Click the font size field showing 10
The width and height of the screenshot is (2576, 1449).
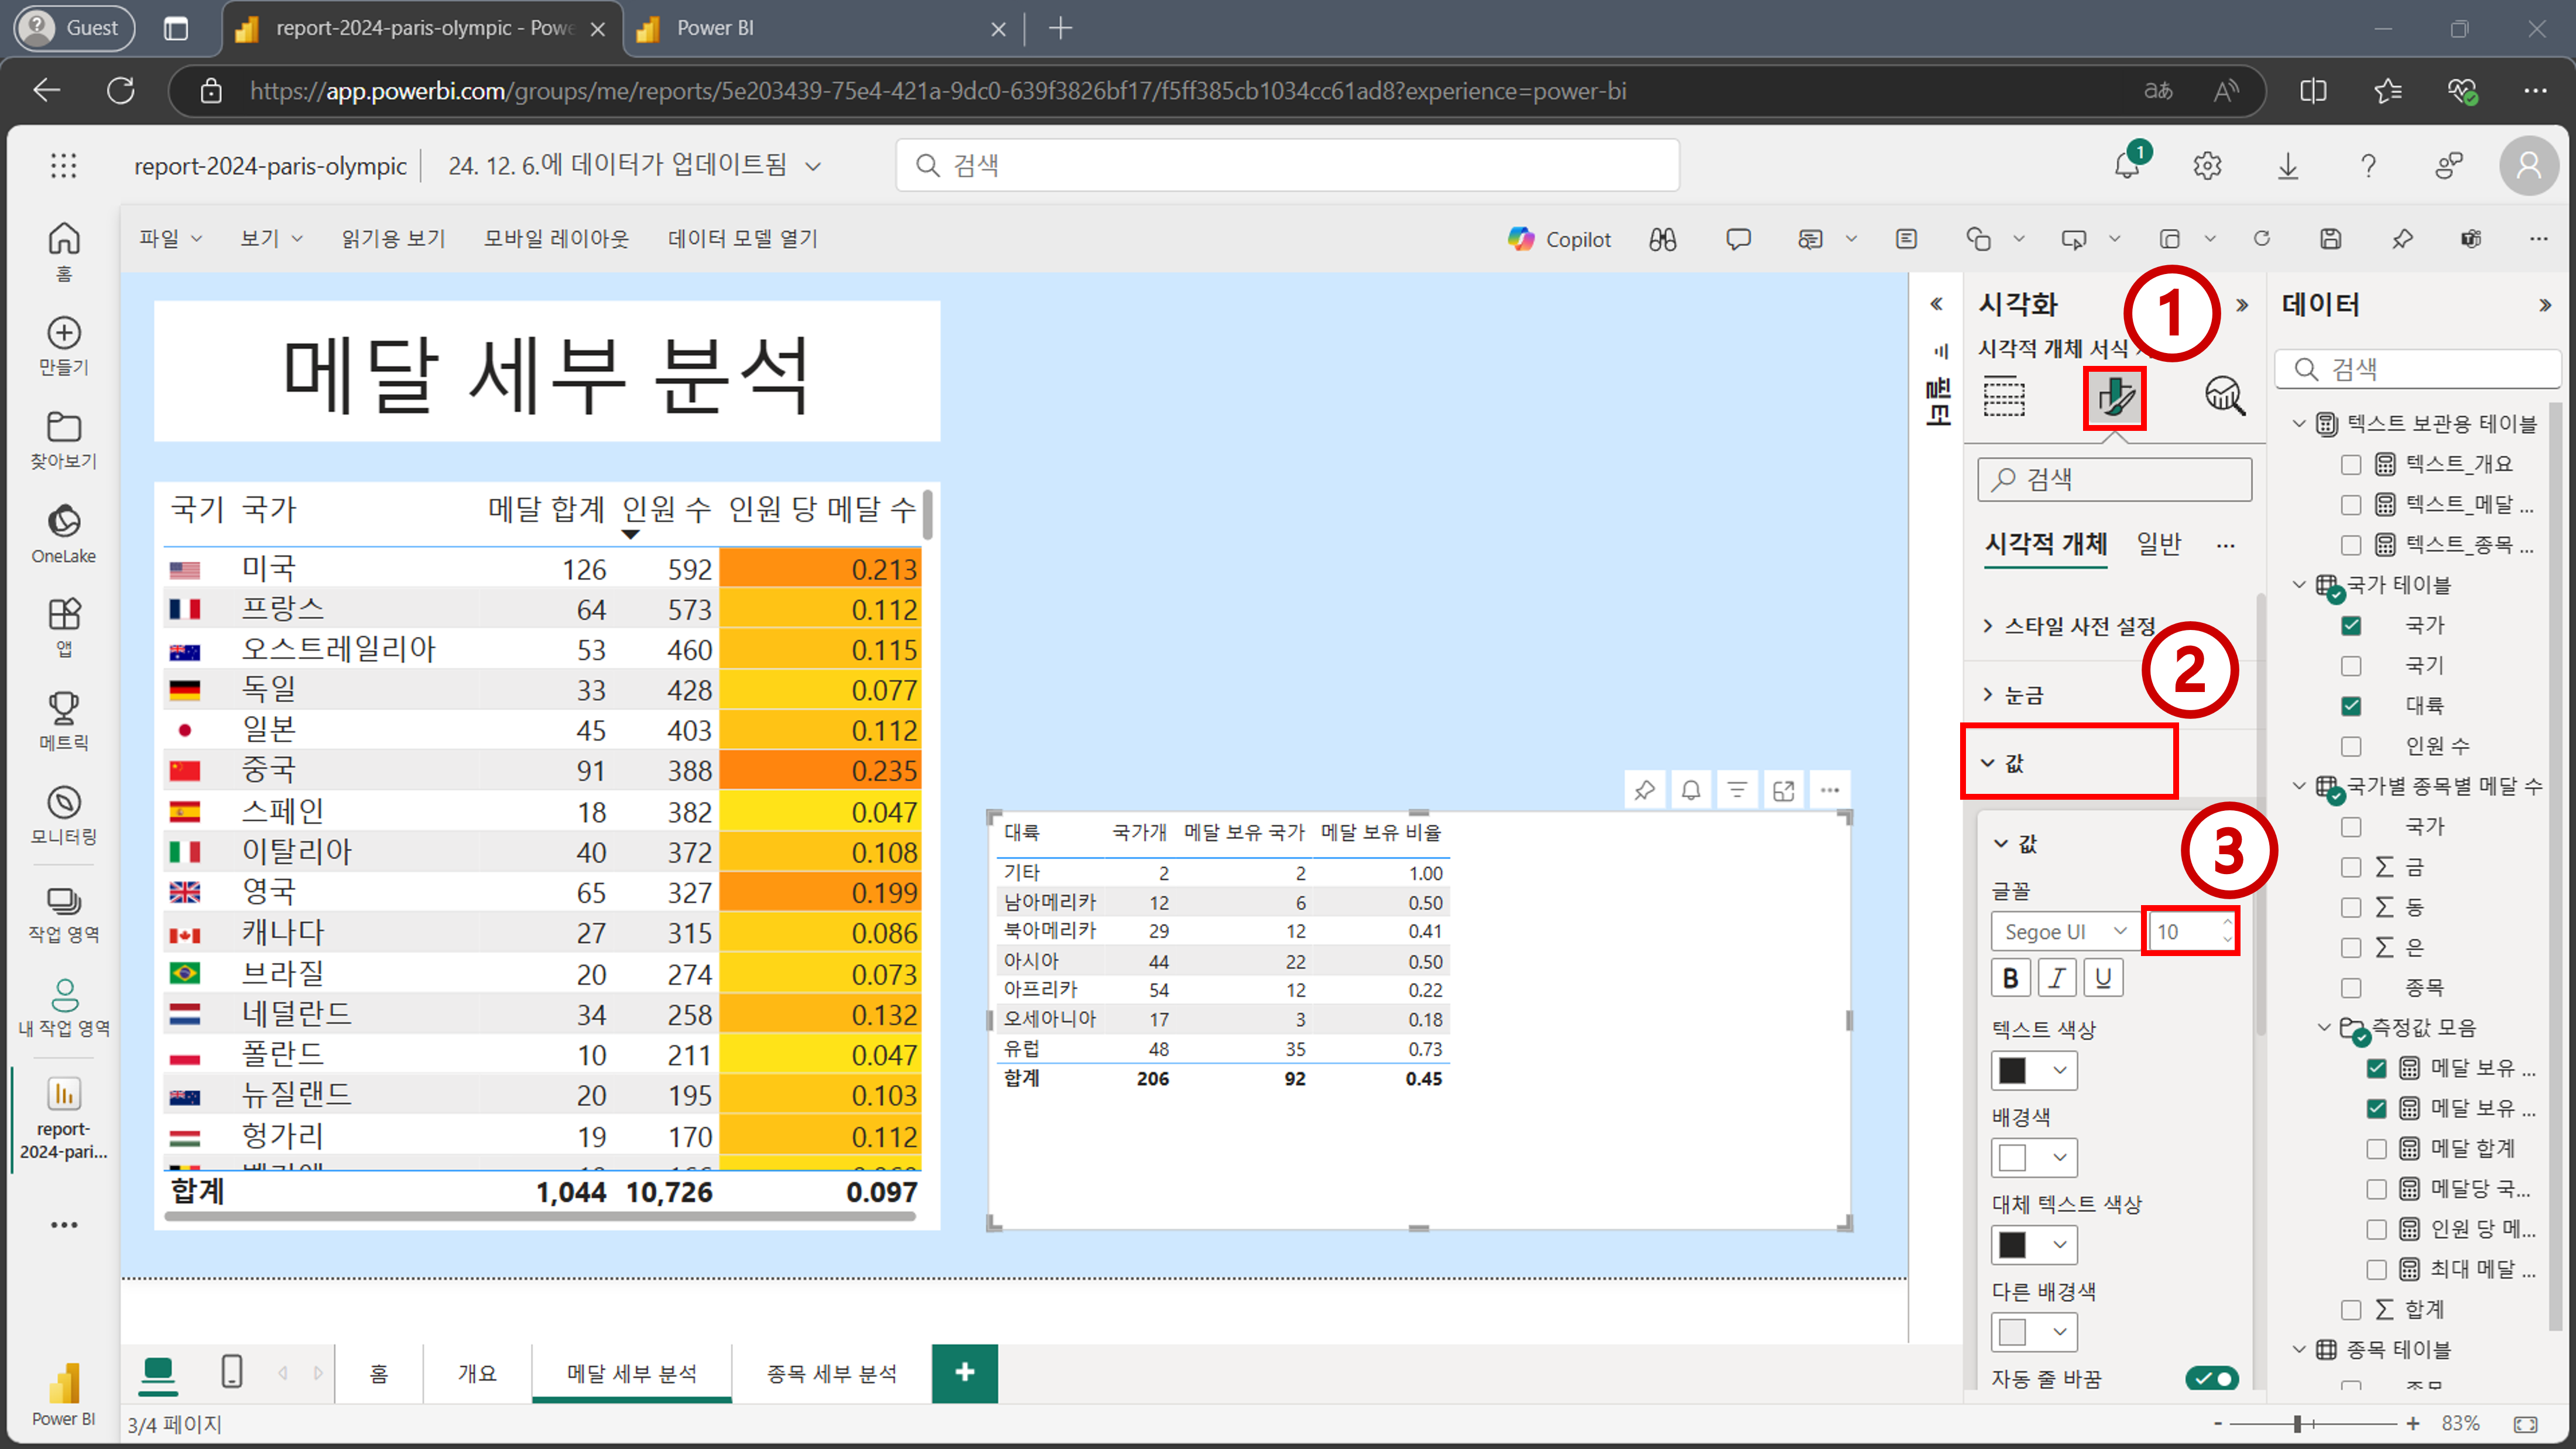tap(2190, 932)
